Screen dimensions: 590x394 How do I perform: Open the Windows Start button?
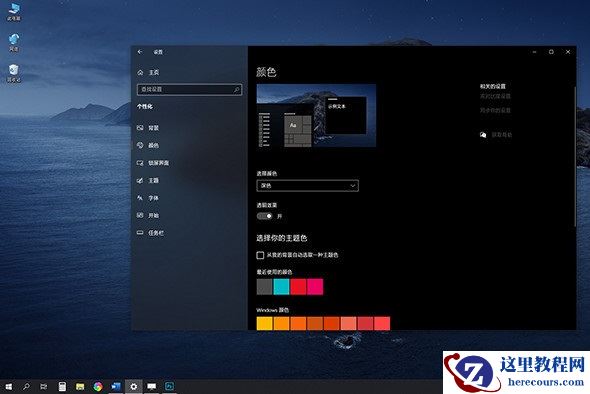click(8, 386)
